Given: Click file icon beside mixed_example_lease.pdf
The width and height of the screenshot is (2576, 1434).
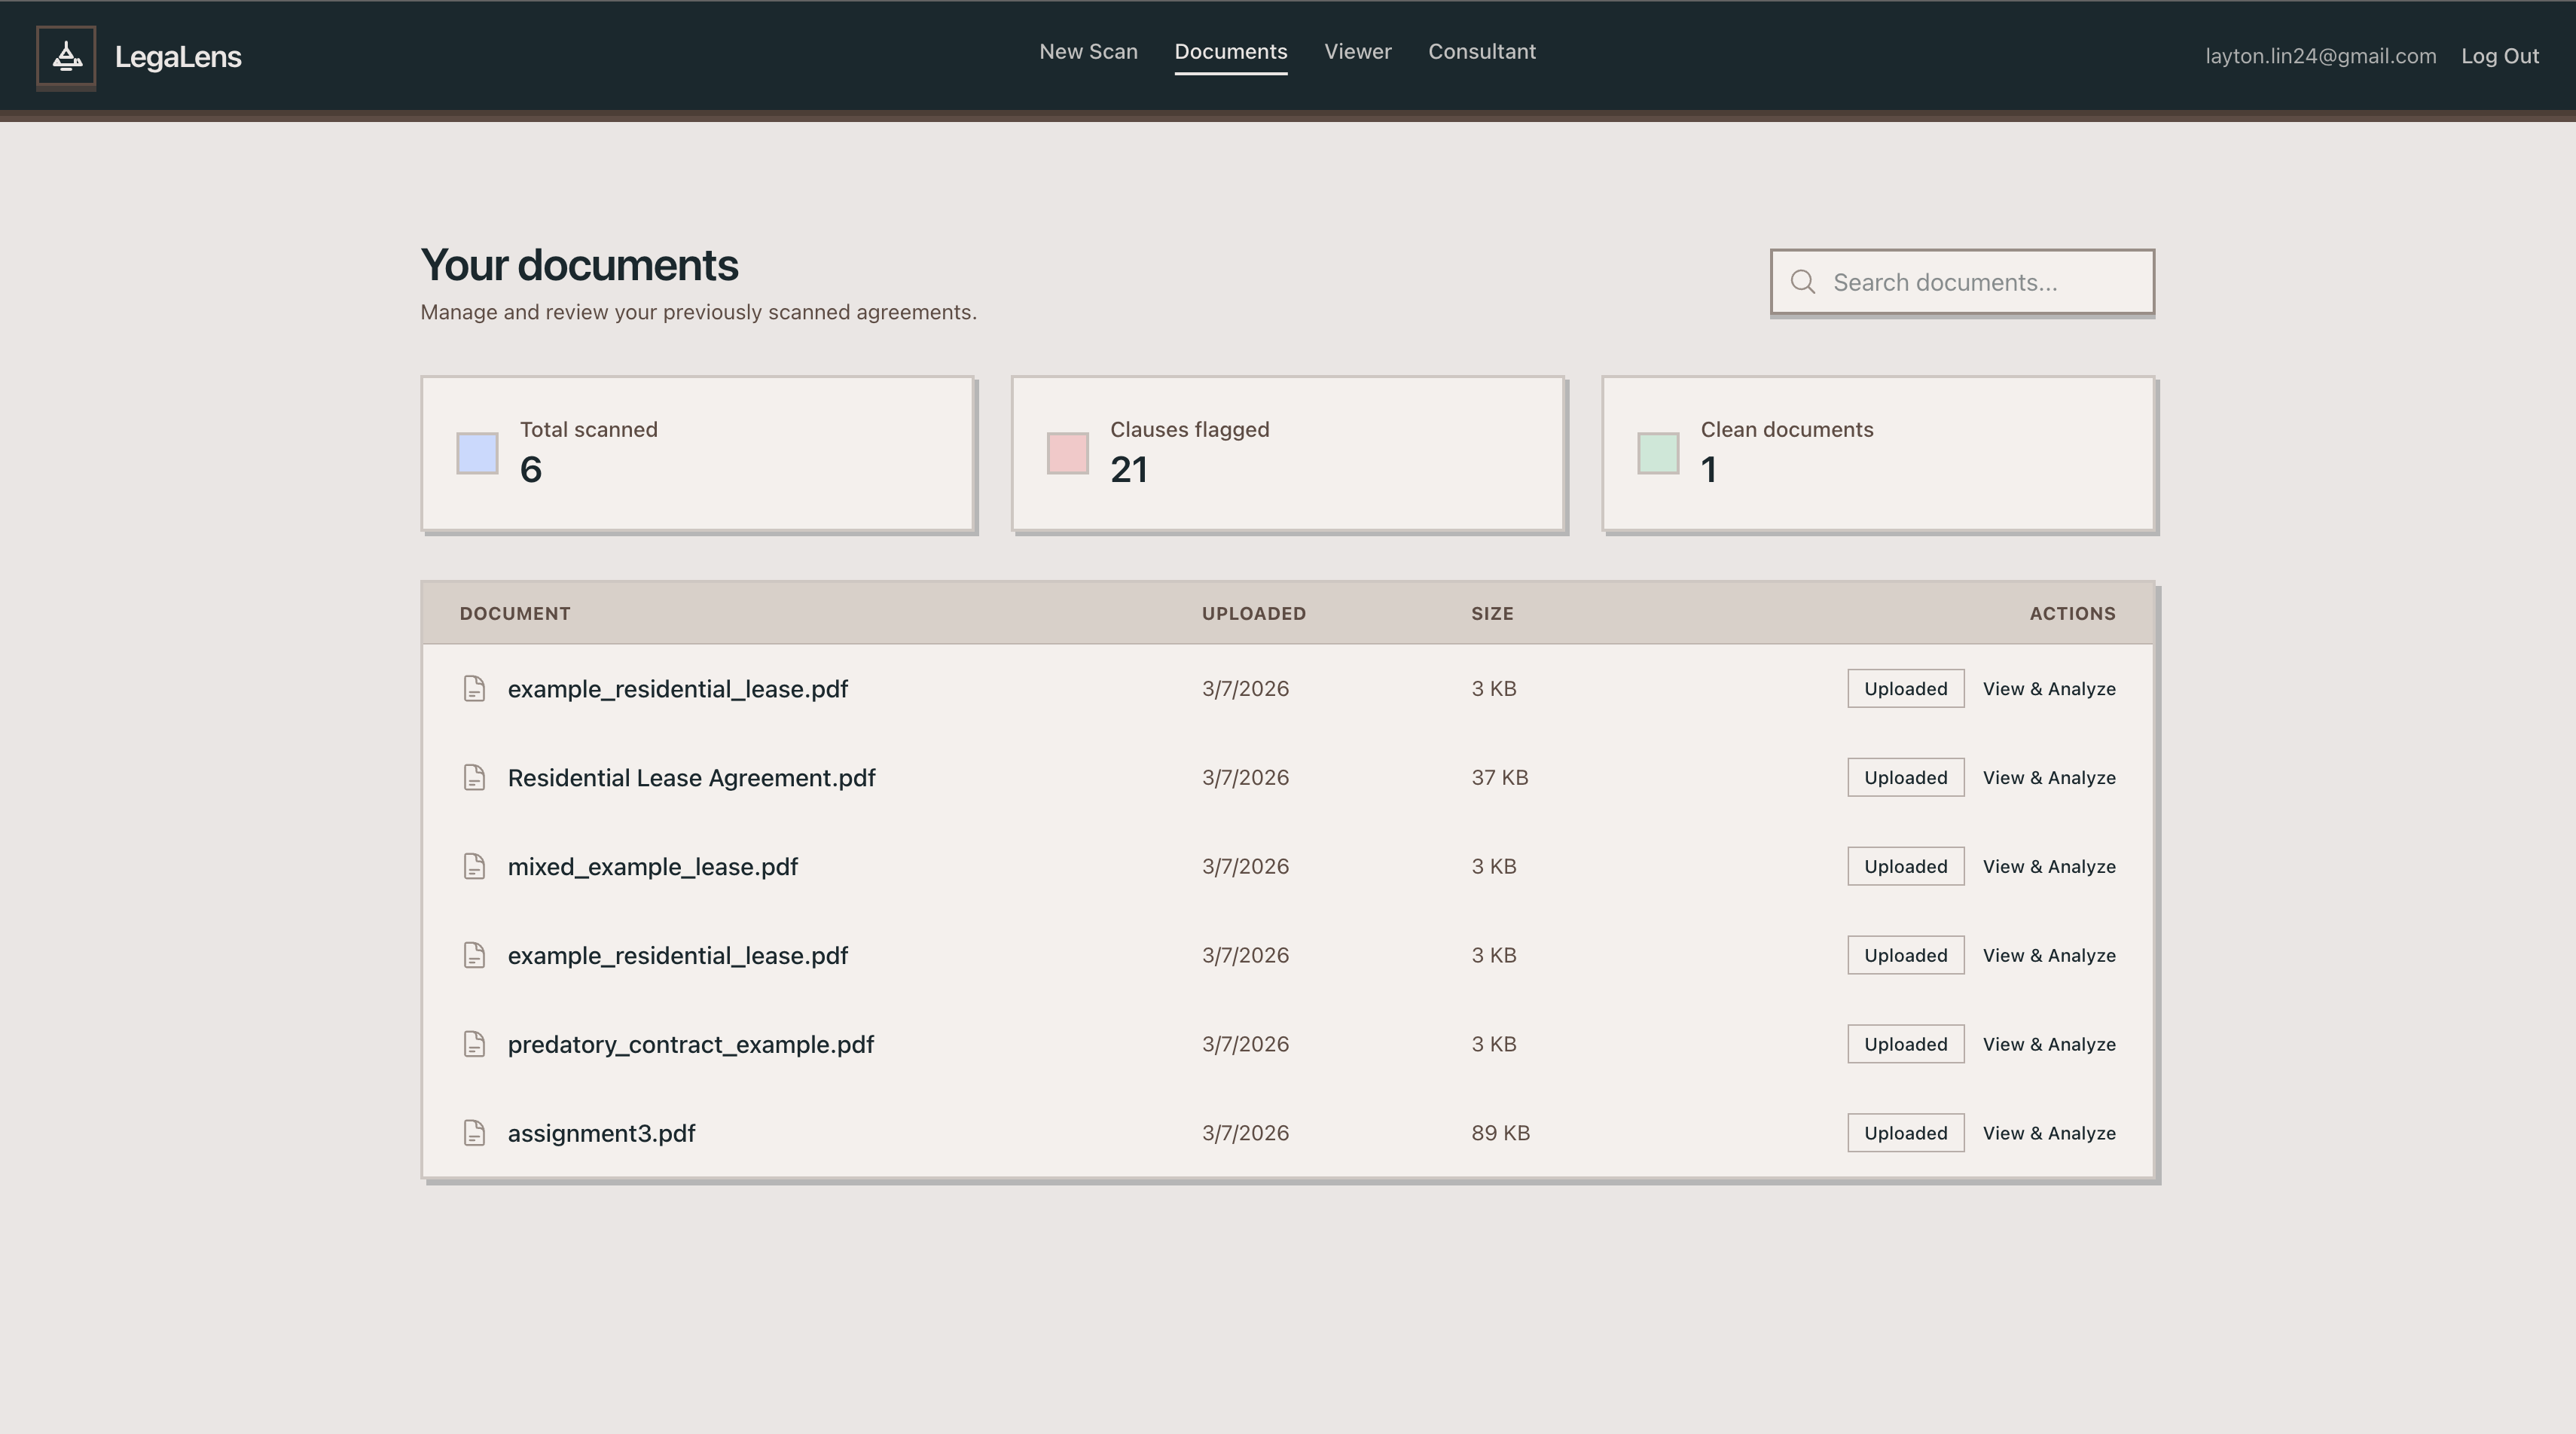Looking at the screenshot, I should click(474, 867).
